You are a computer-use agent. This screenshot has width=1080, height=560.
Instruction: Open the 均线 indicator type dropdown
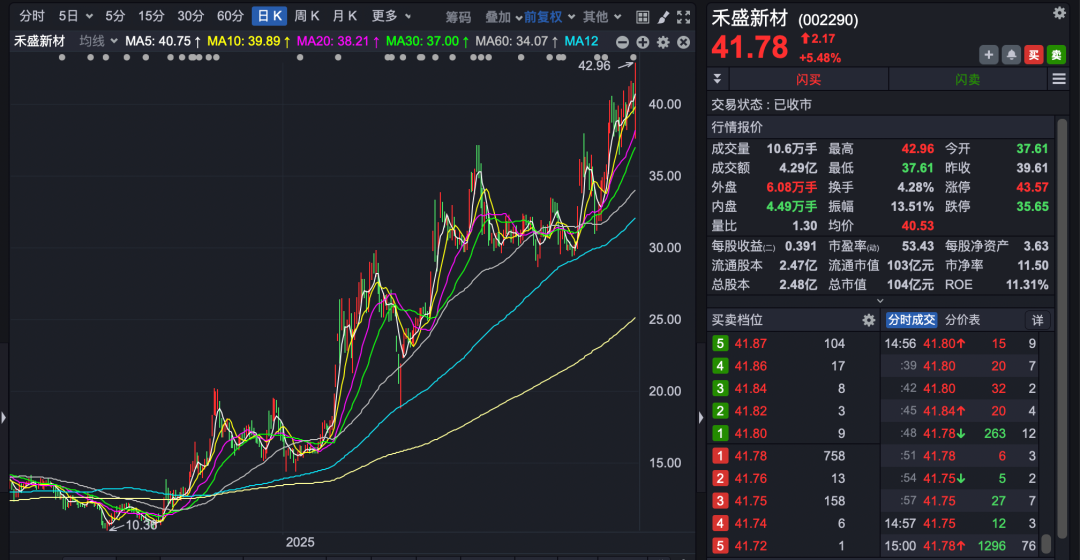tap(98, 40)
